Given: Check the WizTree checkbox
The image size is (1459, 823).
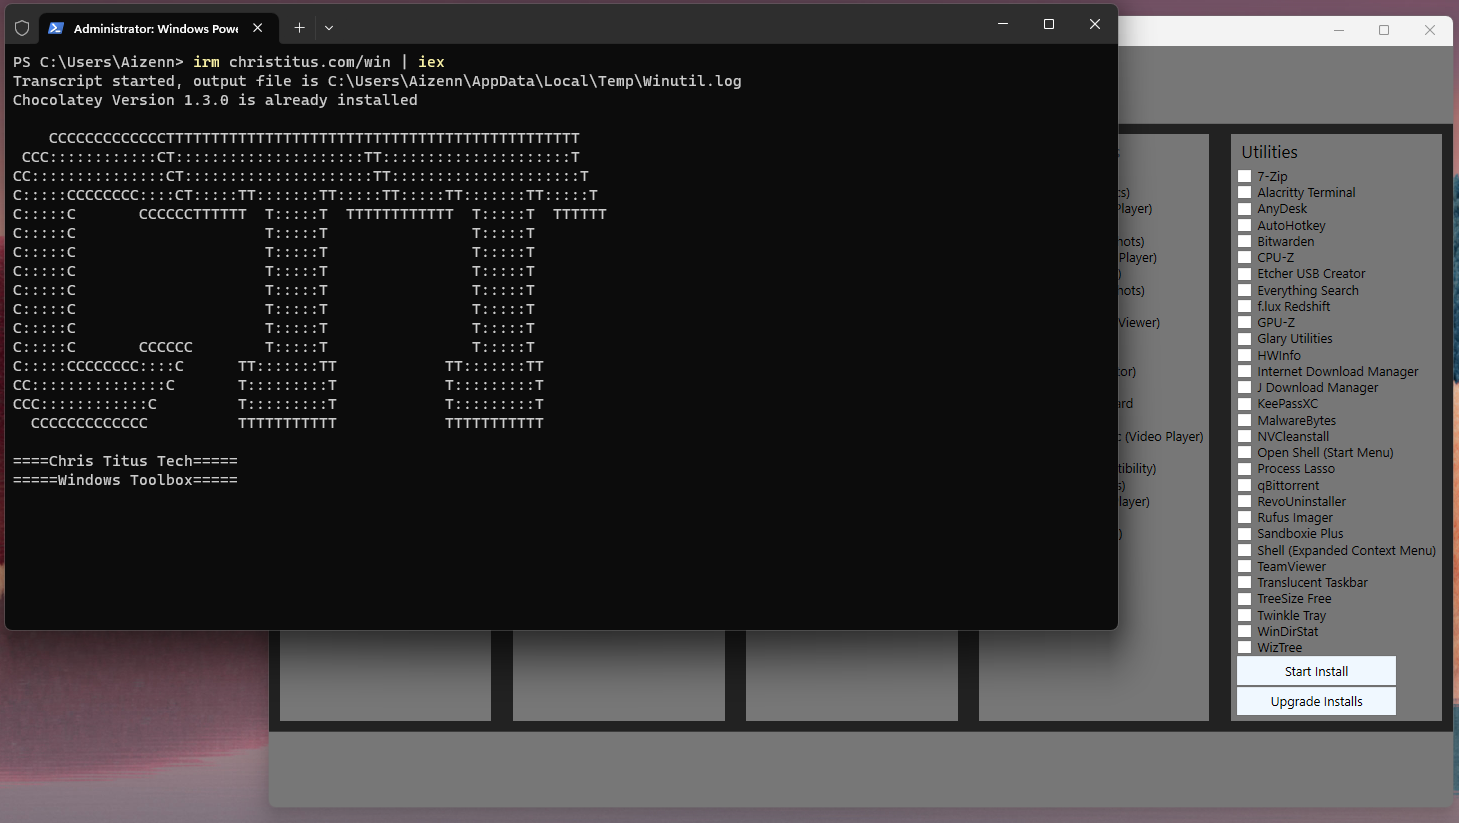Looking at the screenshot, I should pyautogui.click(x=1245, y=647).
